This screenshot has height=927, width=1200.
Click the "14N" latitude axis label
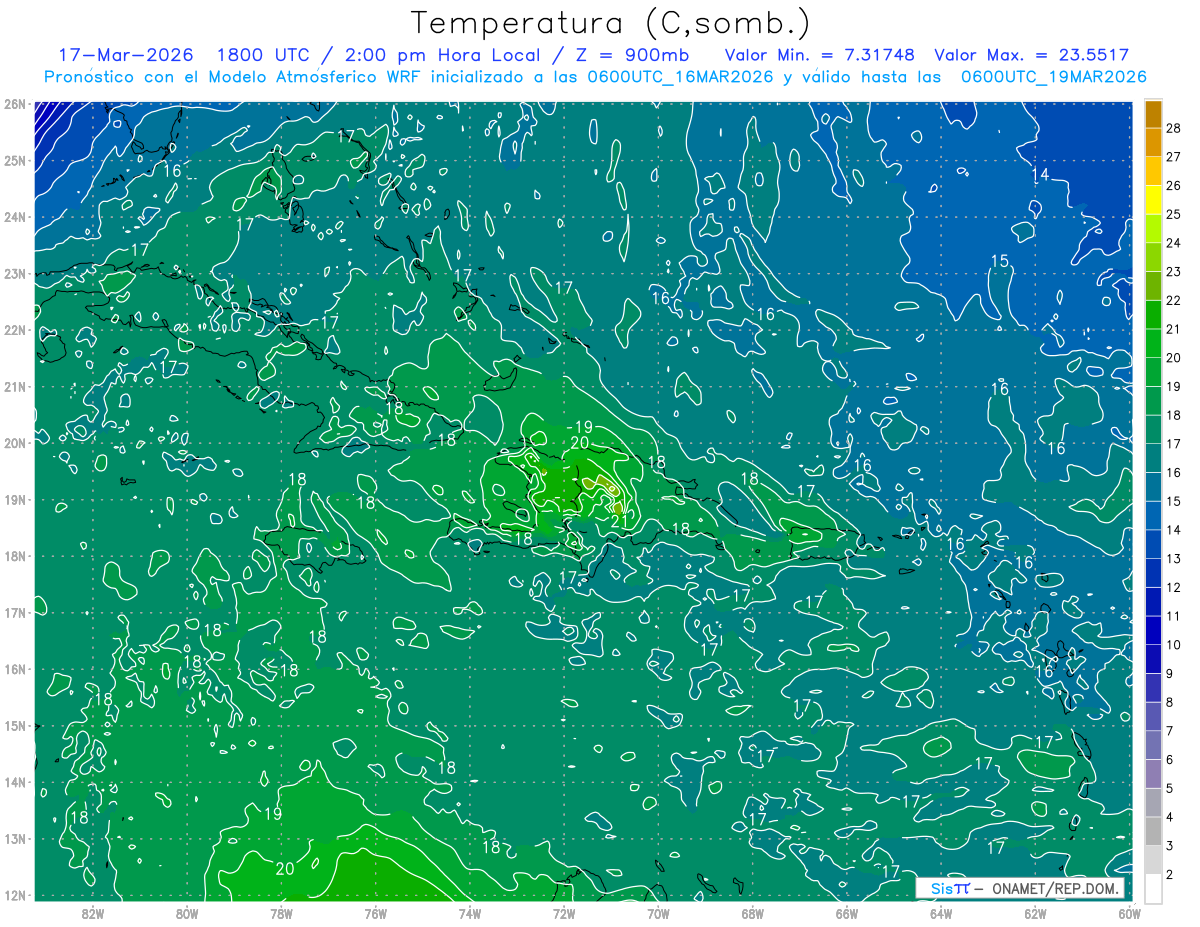(14, 782)
